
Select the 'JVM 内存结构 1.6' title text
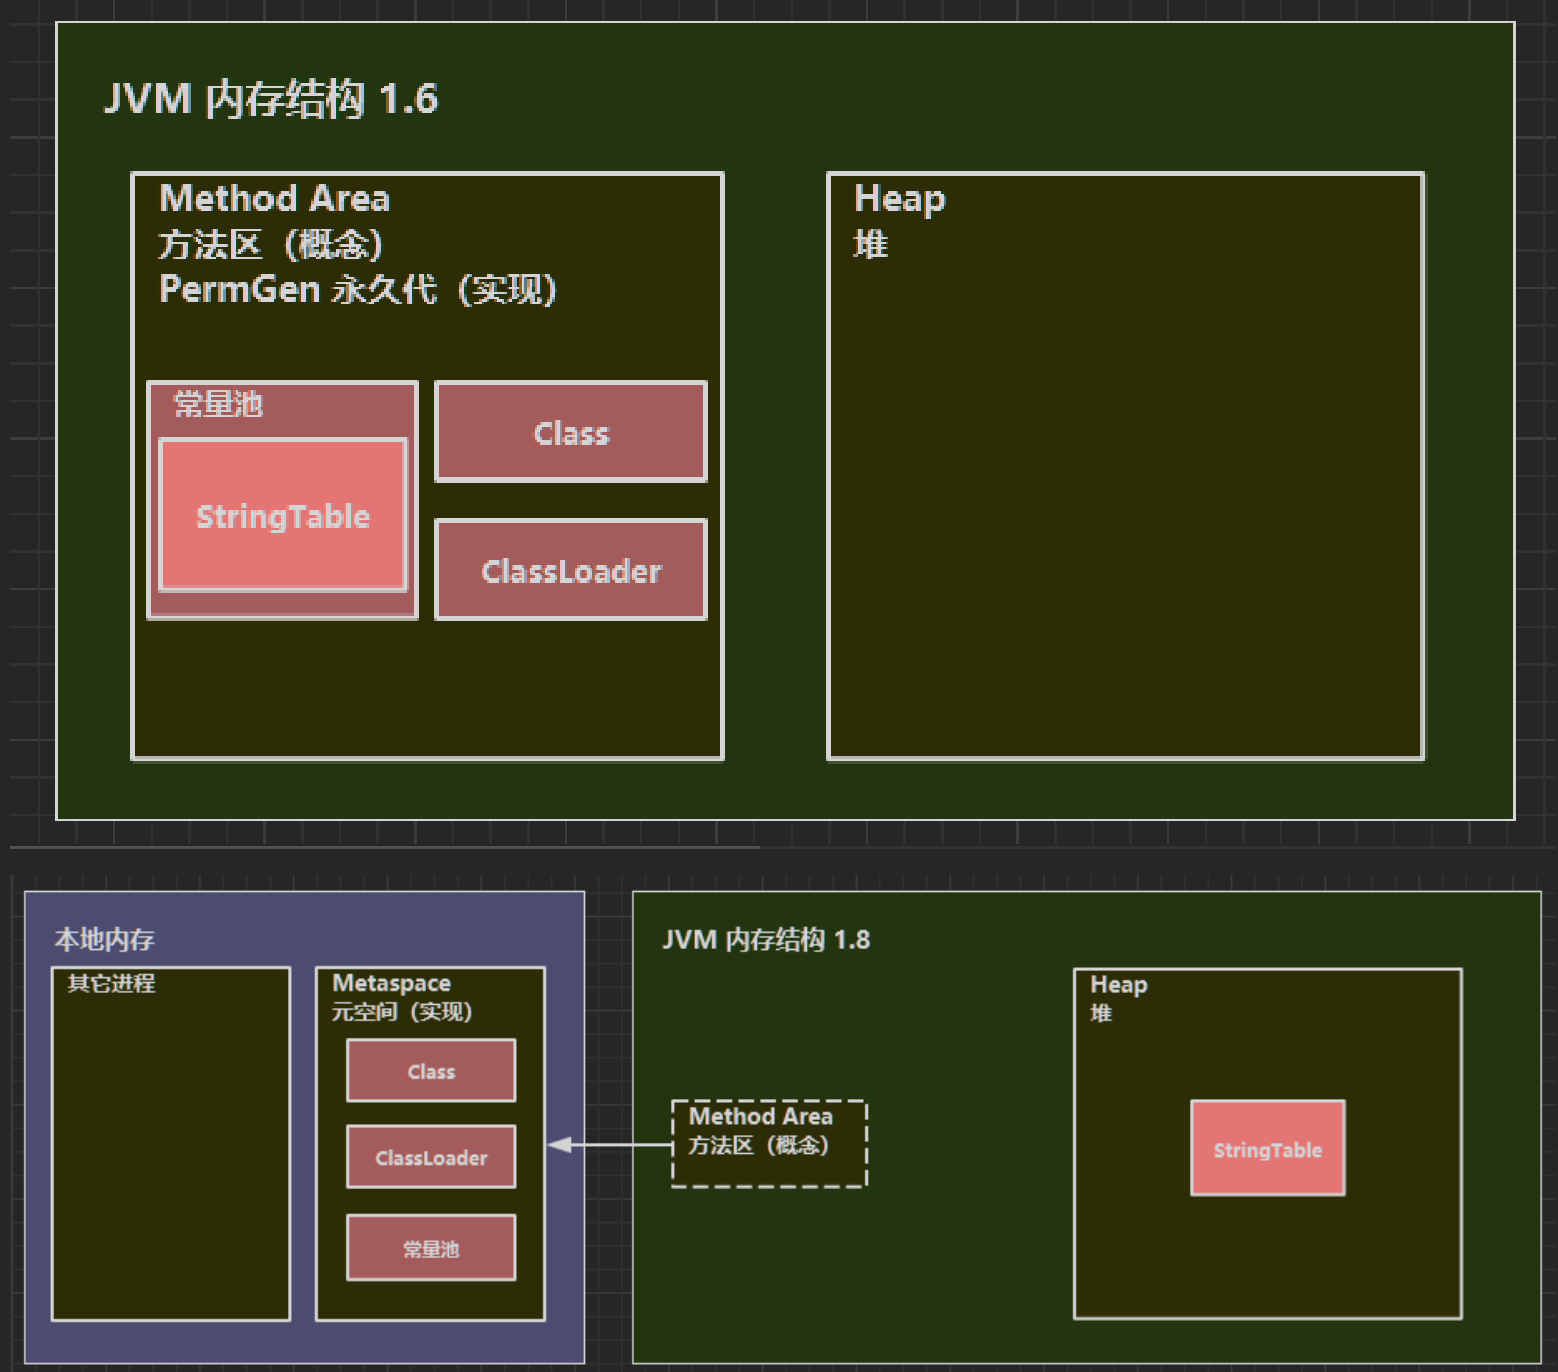point(271,99)
